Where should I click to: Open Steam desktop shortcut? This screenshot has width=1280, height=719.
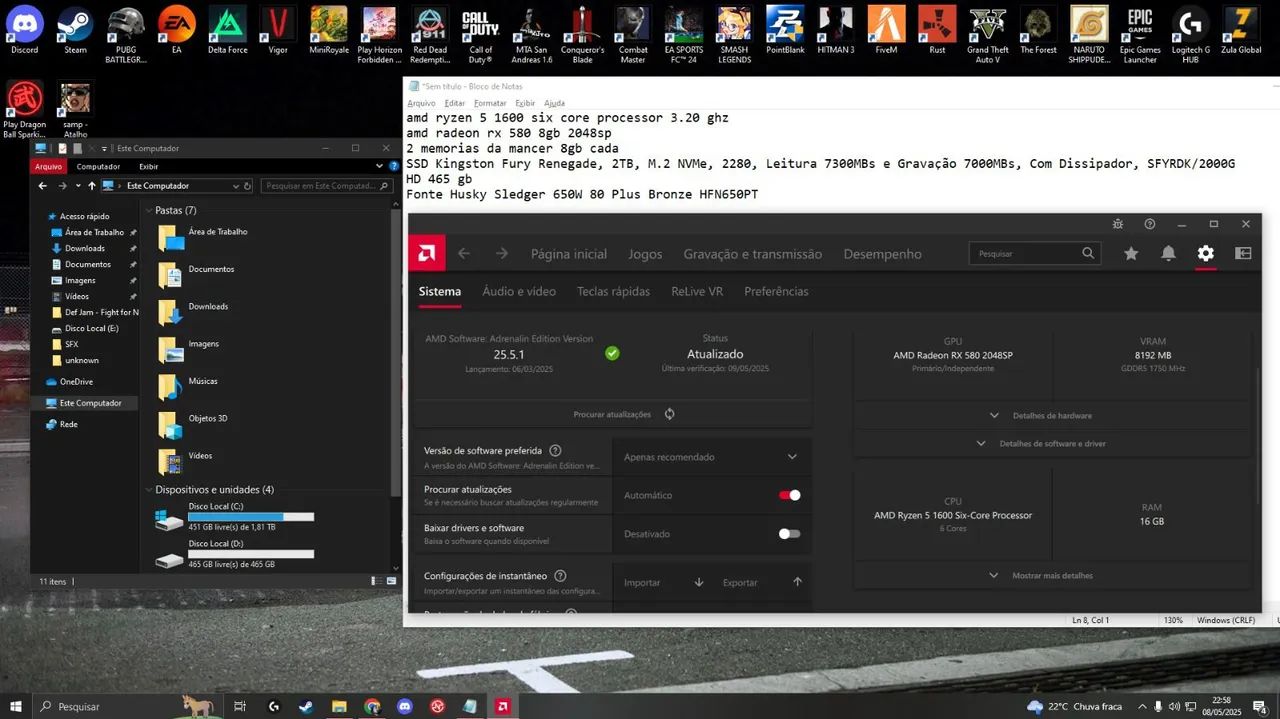click(x=76, y=30)
